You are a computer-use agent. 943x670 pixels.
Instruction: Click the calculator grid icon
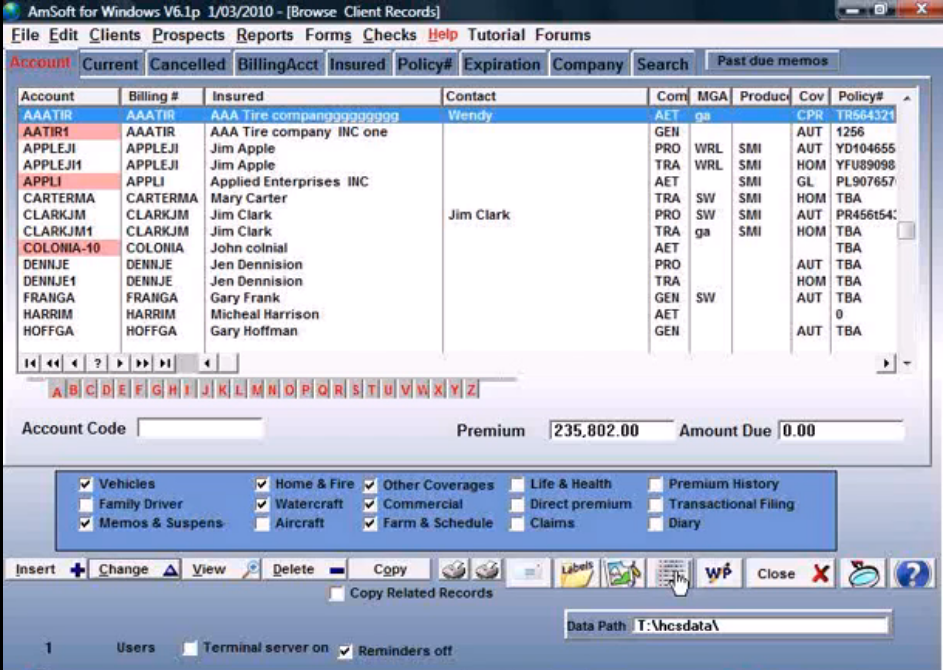click(x=671, y=571)
